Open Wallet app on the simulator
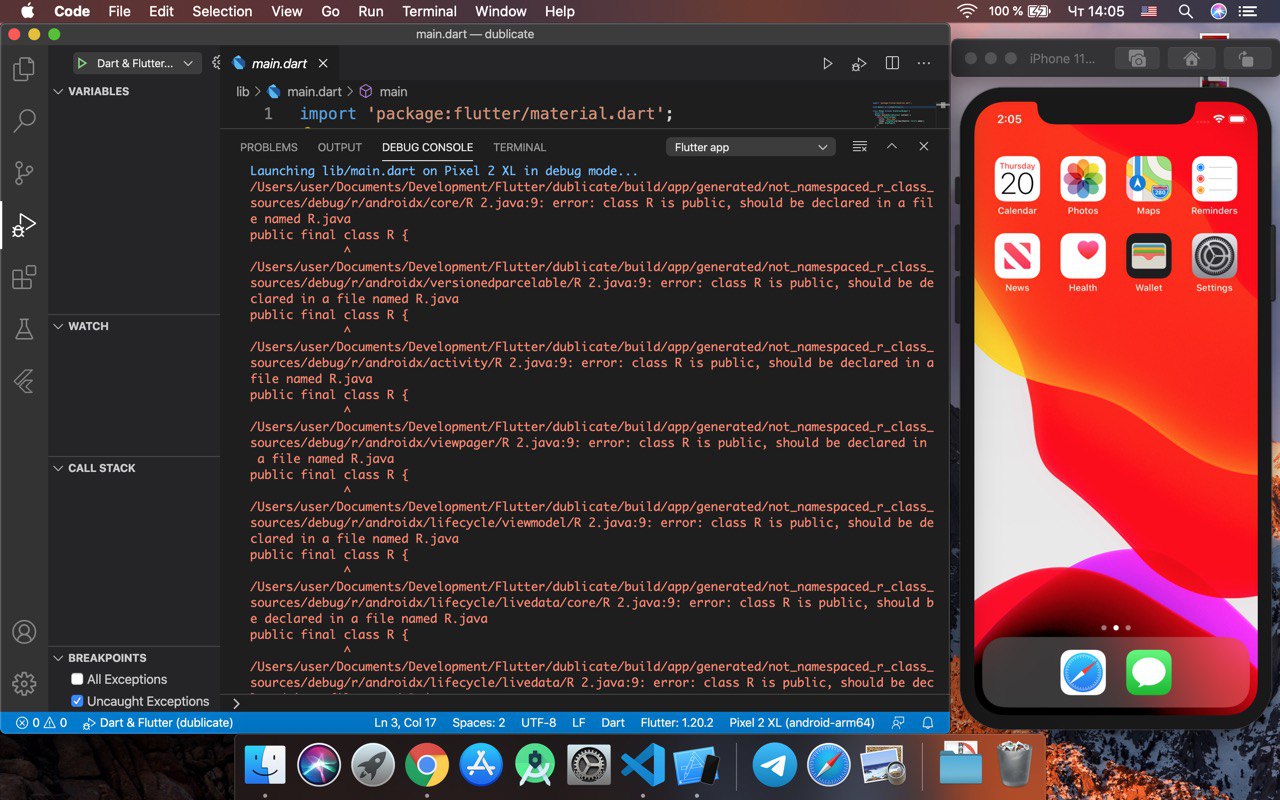The image size is (1280, 800). tap(1148, 256)
